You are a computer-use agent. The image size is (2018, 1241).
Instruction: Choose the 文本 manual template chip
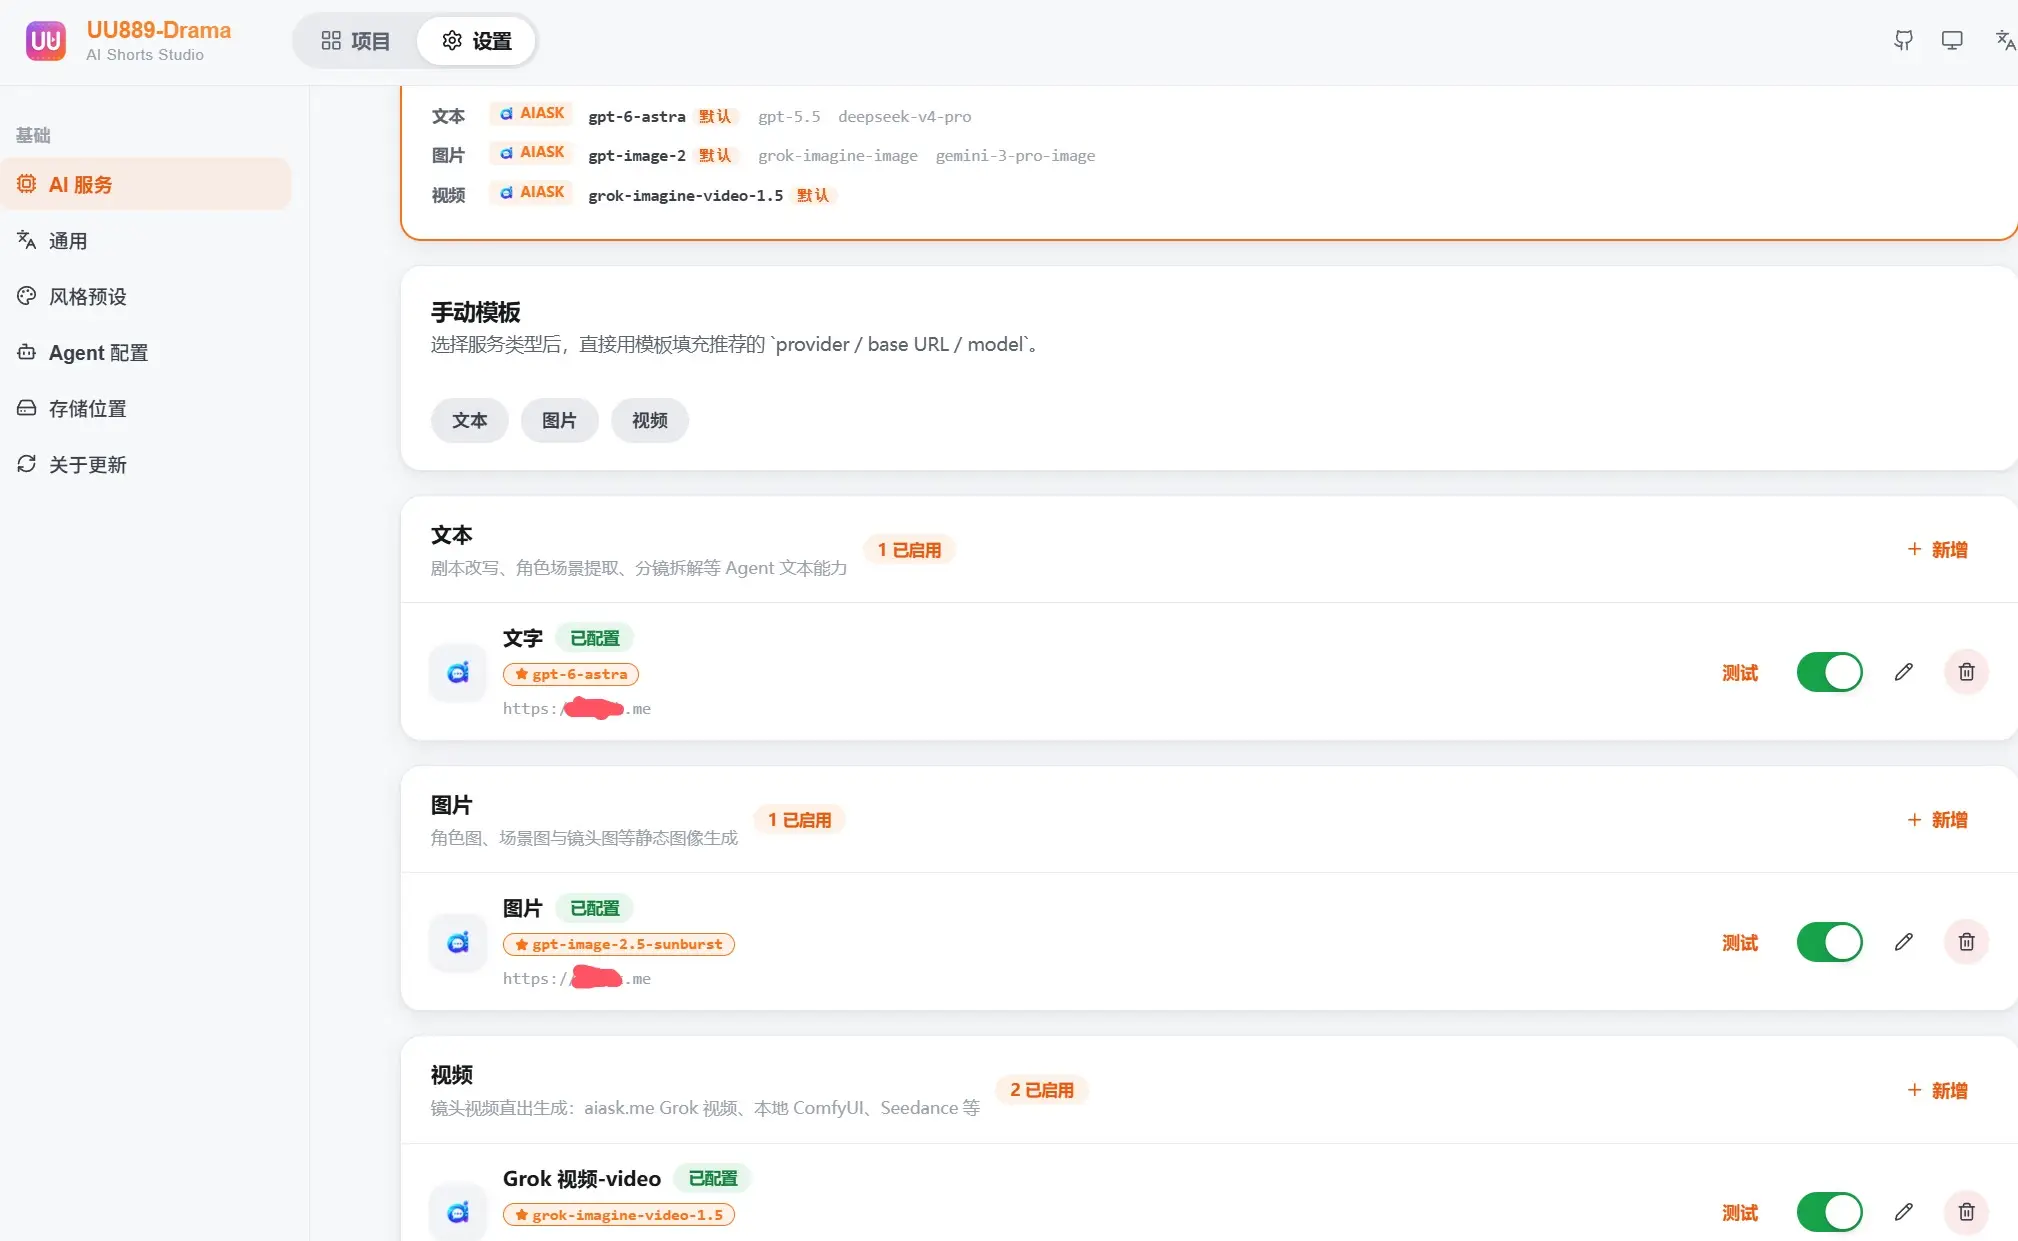pos(469,420)
